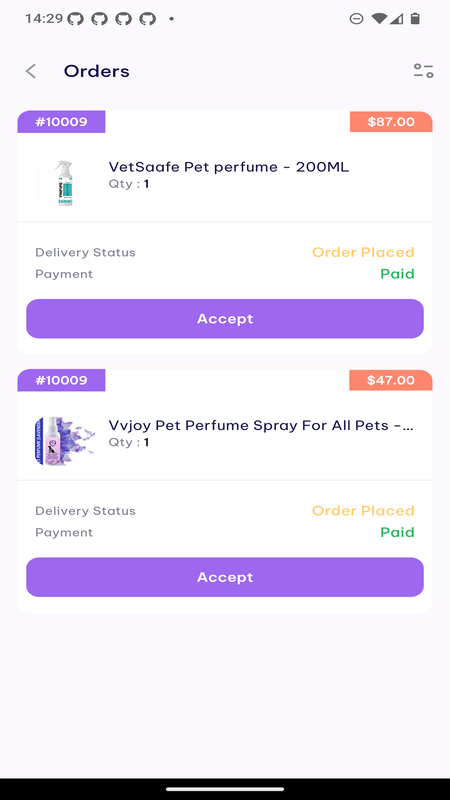This screenshot has height=800, width=450.
Task: Tap the Orders page heading
Action: point(96,71)
